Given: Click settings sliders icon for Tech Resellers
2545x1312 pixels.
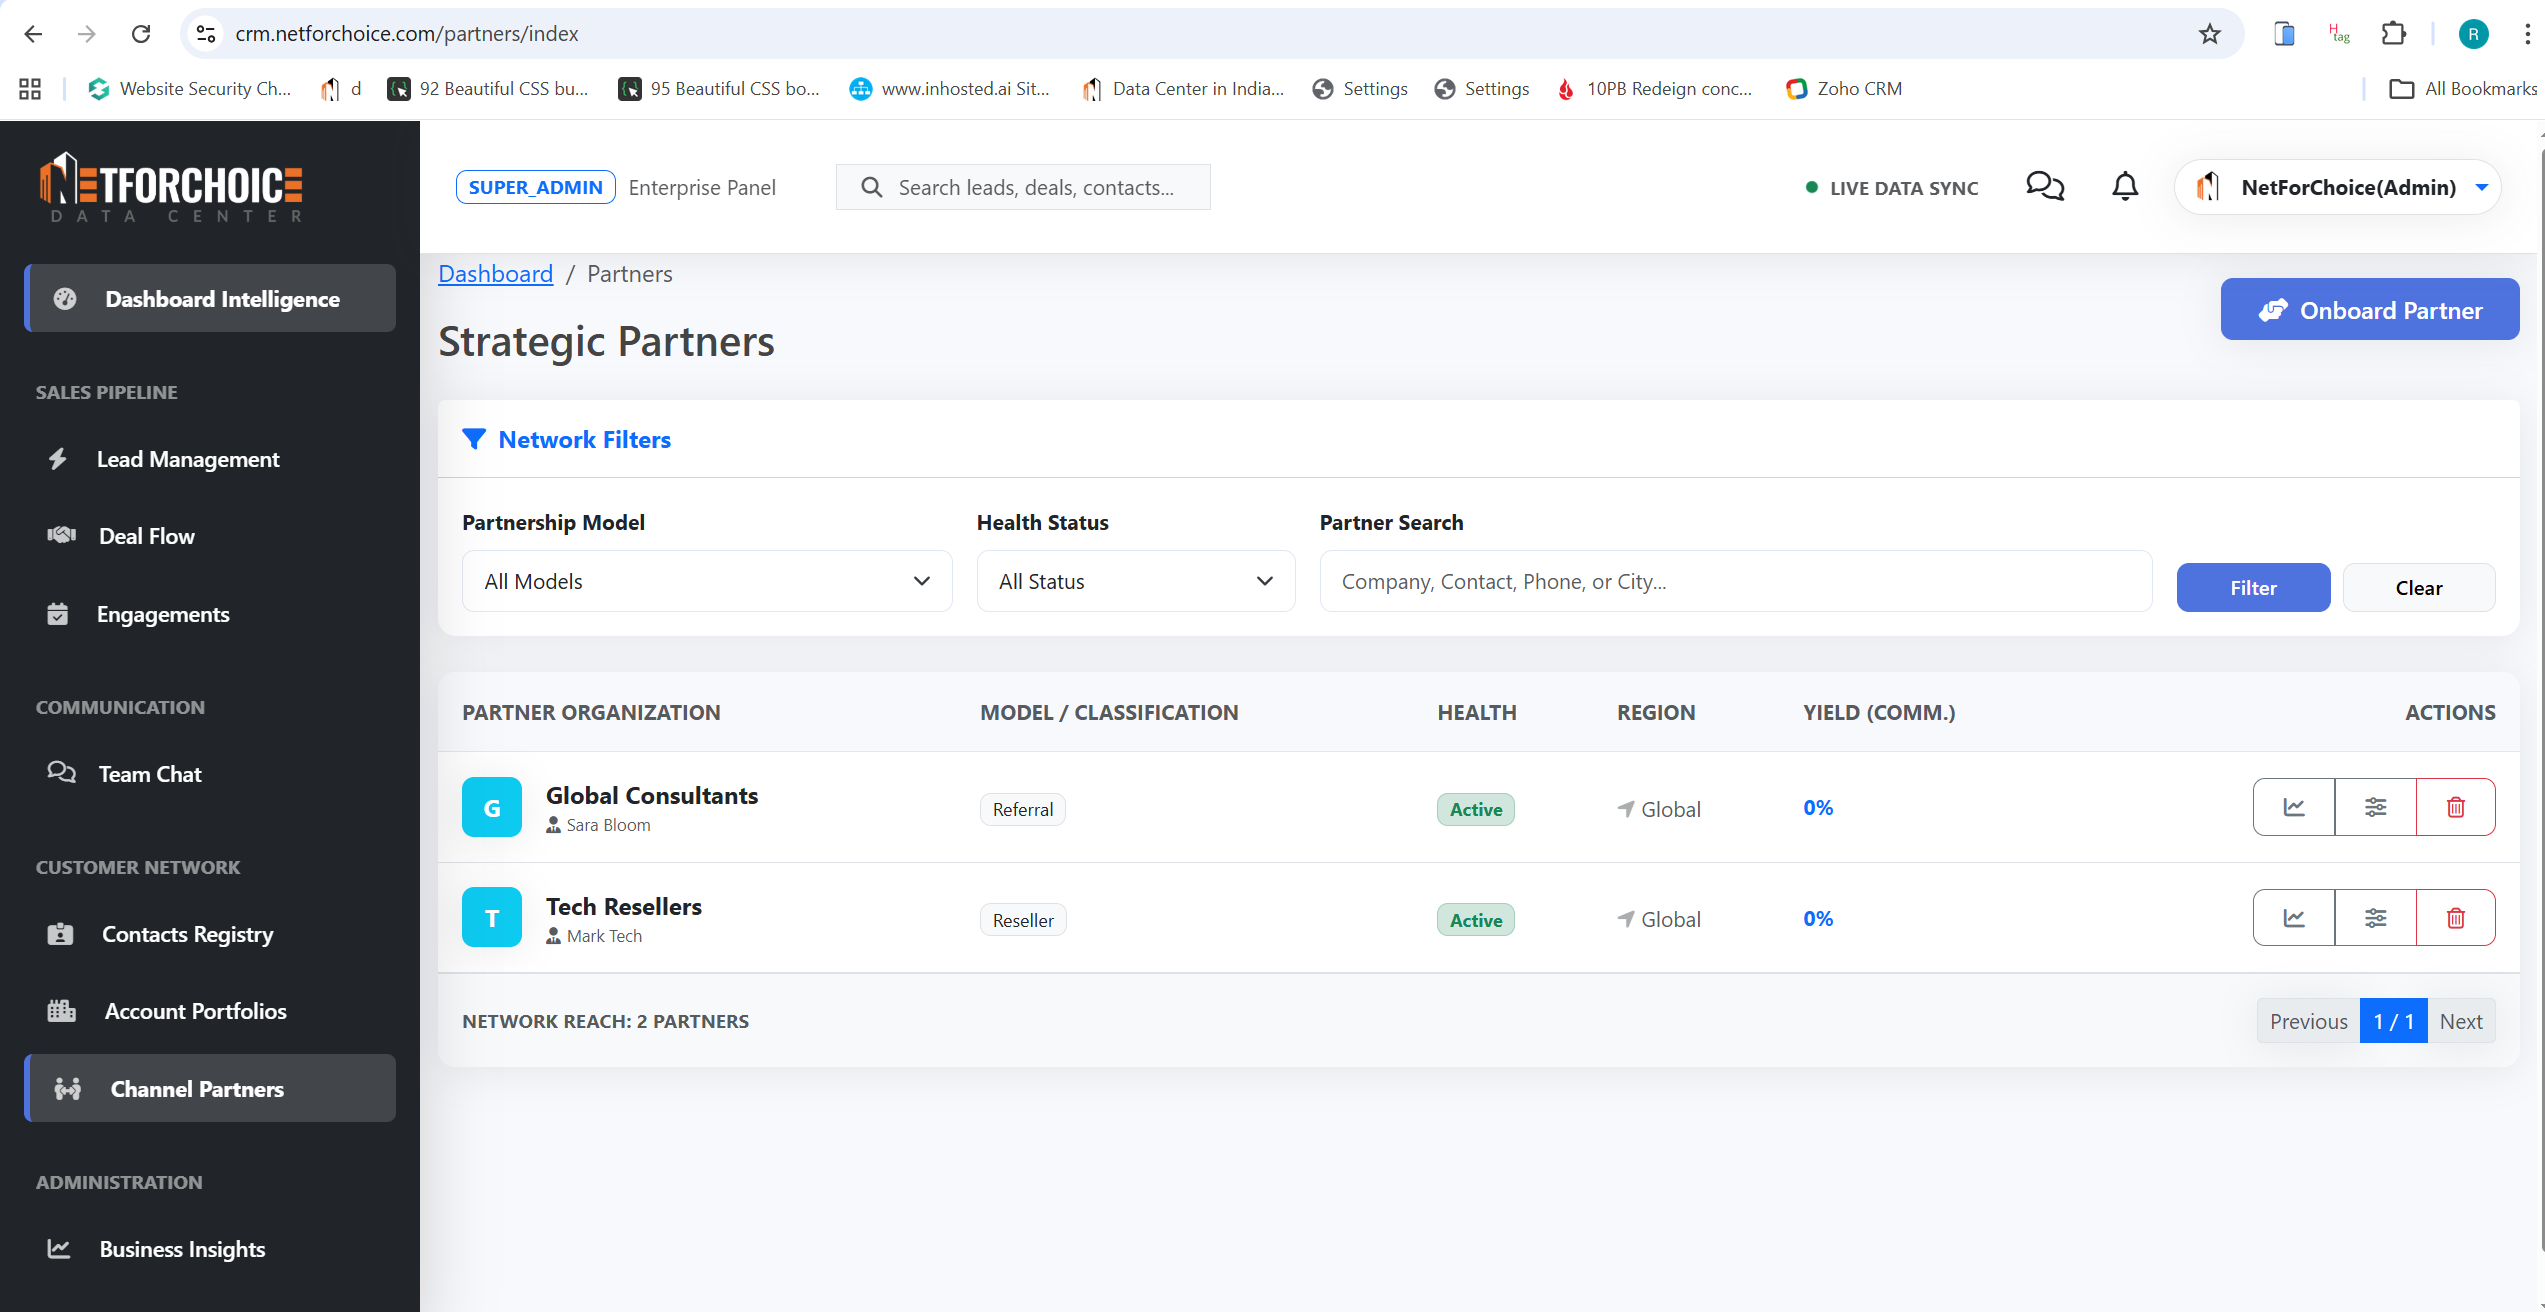Looking at the screenshot, I should point(2375,918).
